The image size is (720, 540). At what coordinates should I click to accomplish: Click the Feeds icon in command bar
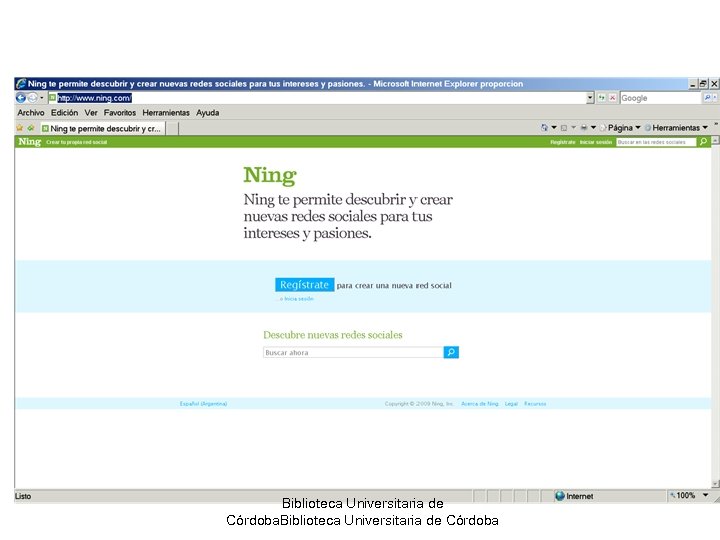564,128
